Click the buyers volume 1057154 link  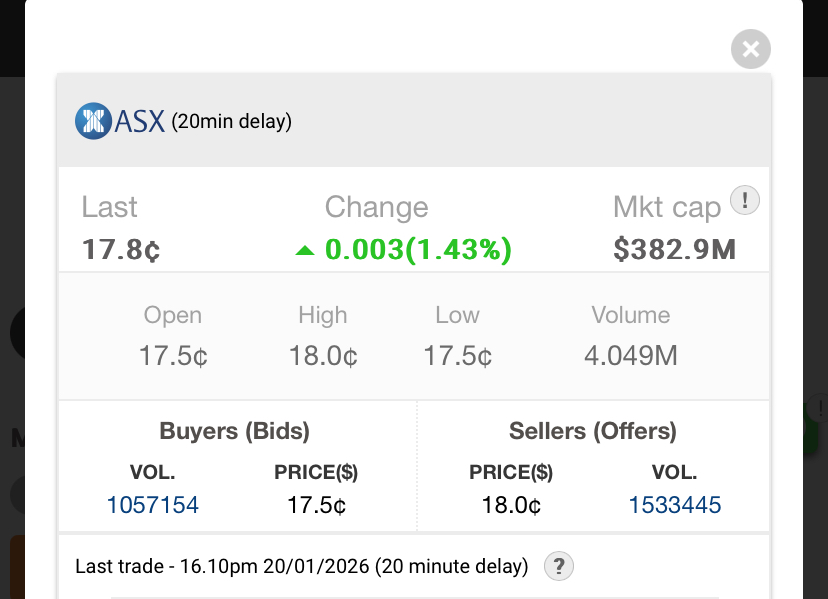click(153, 505)
